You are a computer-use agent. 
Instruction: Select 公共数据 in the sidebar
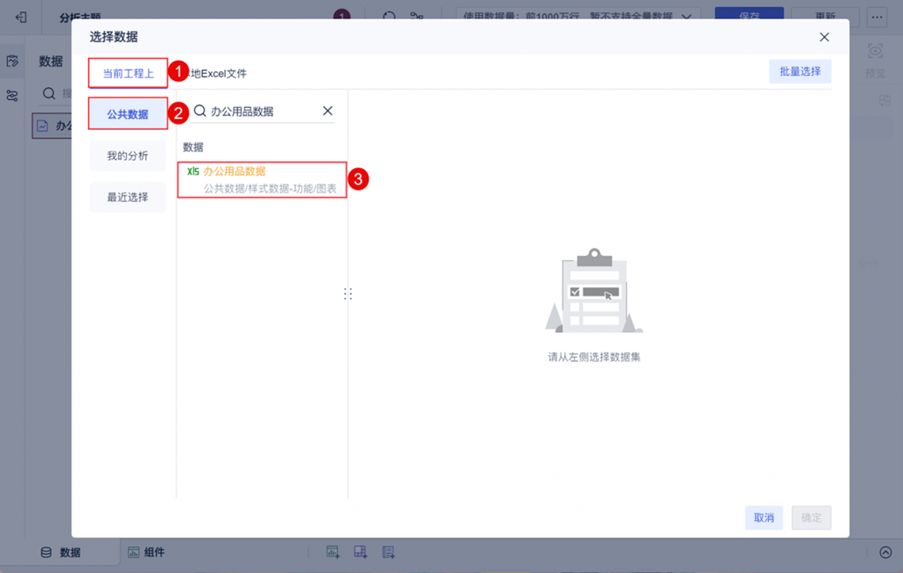(128, 114)
